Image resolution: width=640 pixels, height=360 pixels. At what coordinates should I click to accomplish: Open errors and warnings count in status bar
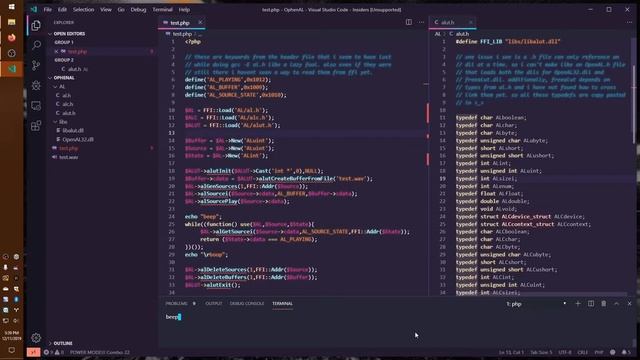(x=54, y=352)
